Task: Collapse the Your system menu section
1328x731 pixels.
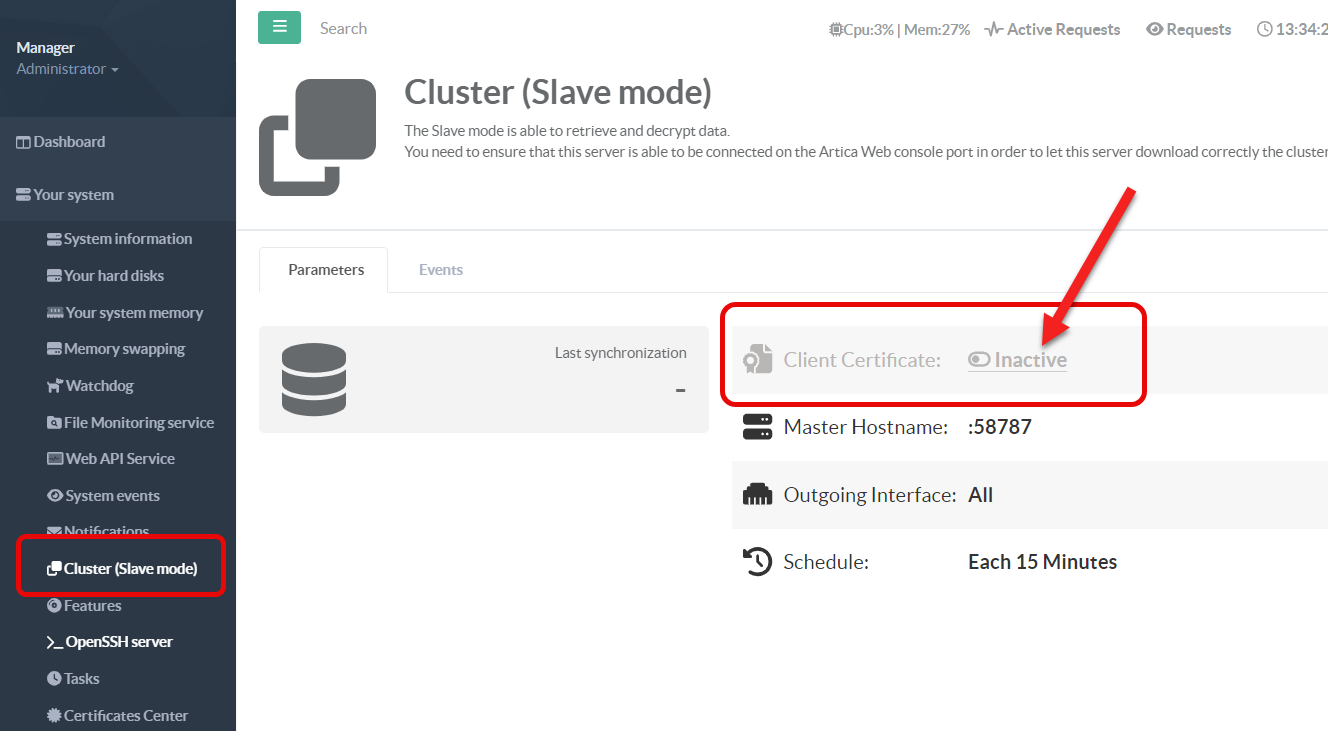Action: pos(73,195)
